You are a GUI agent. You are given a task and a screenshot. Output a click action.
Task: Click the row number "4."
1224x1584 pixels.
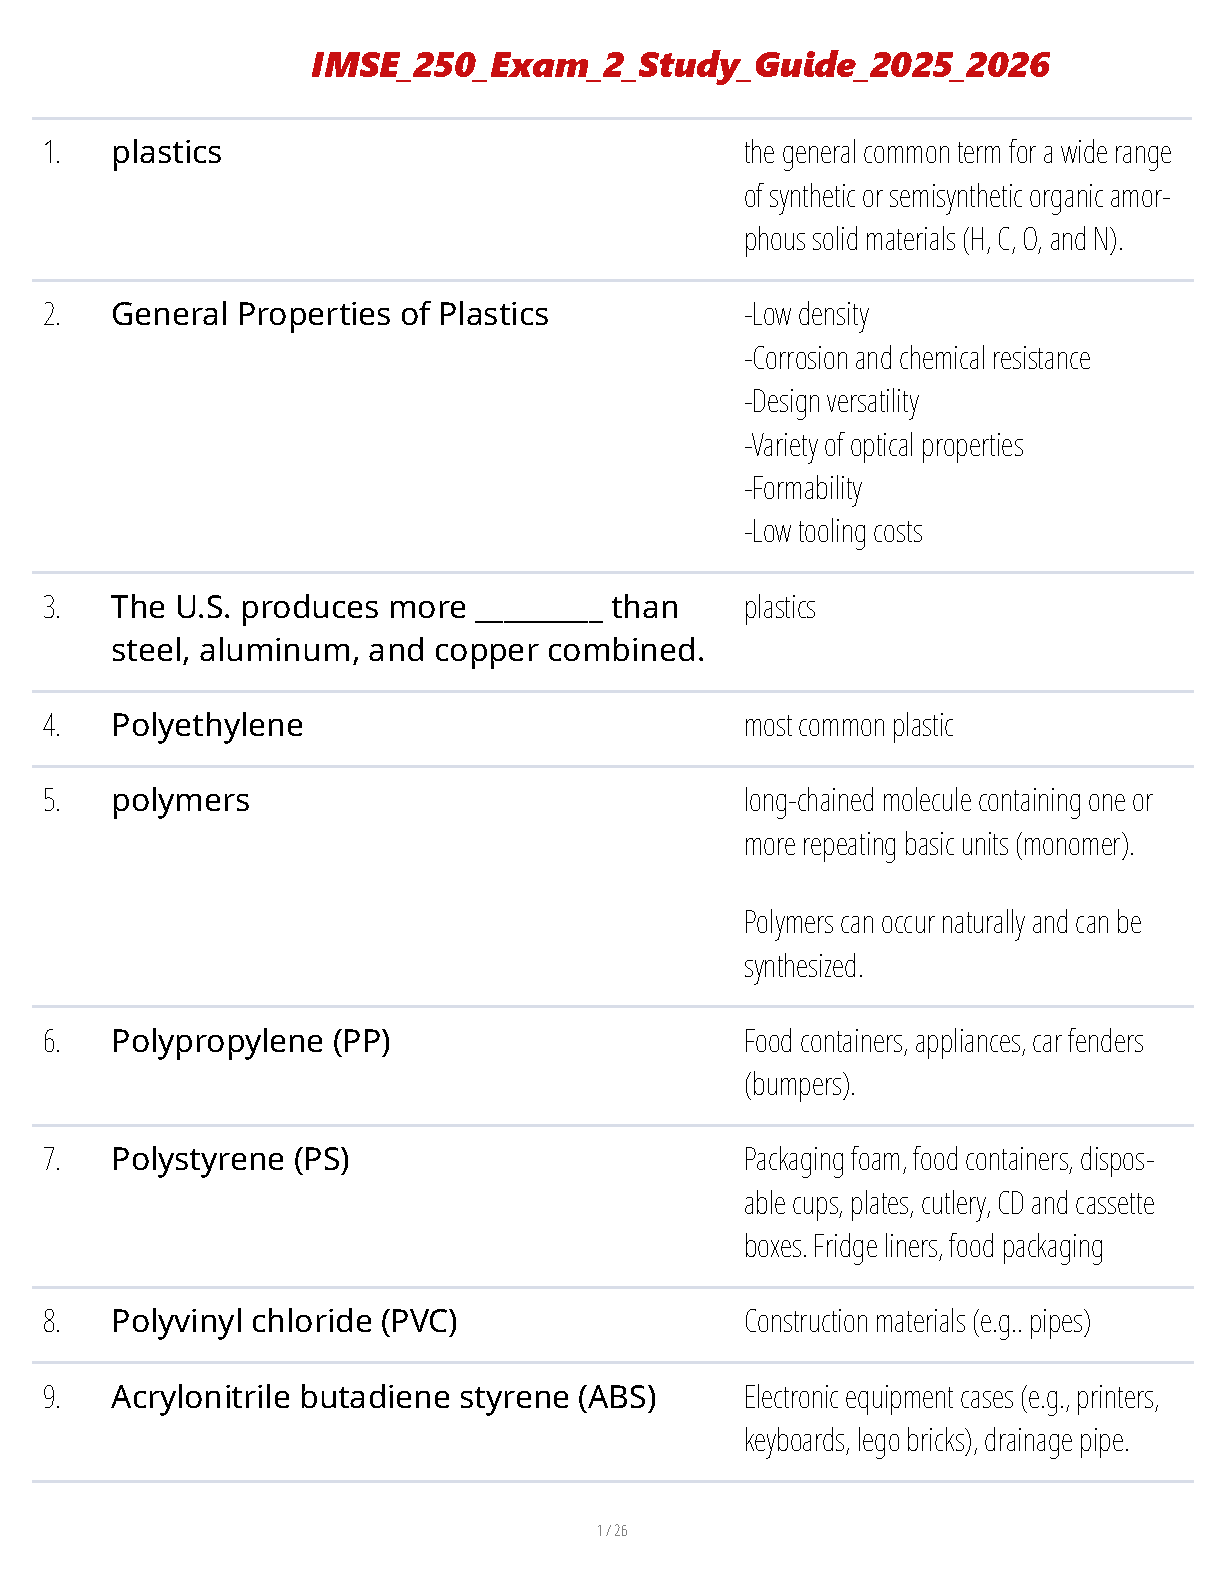[52, 725]
